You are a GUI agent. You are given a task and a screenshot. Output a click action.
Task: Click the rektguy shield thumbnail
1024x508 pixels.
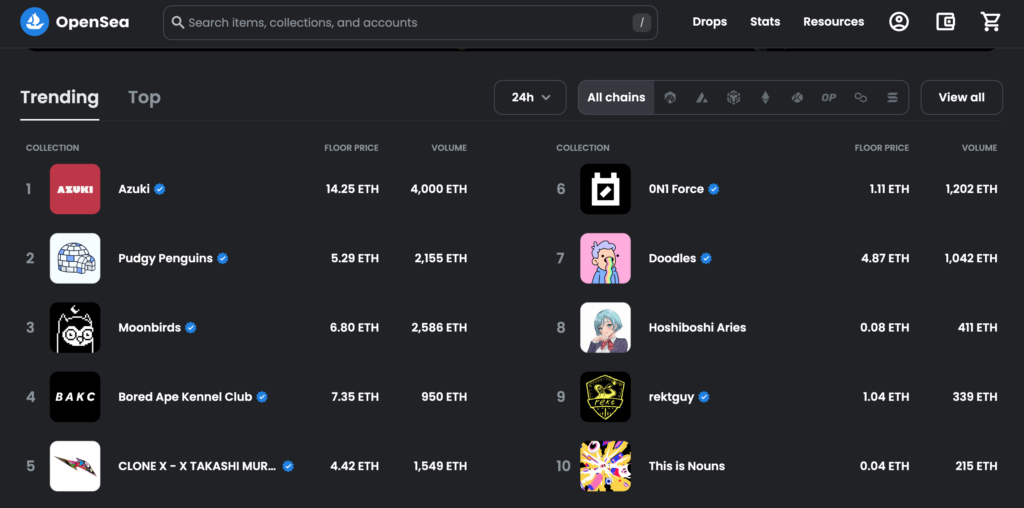(x=605, y=397)
